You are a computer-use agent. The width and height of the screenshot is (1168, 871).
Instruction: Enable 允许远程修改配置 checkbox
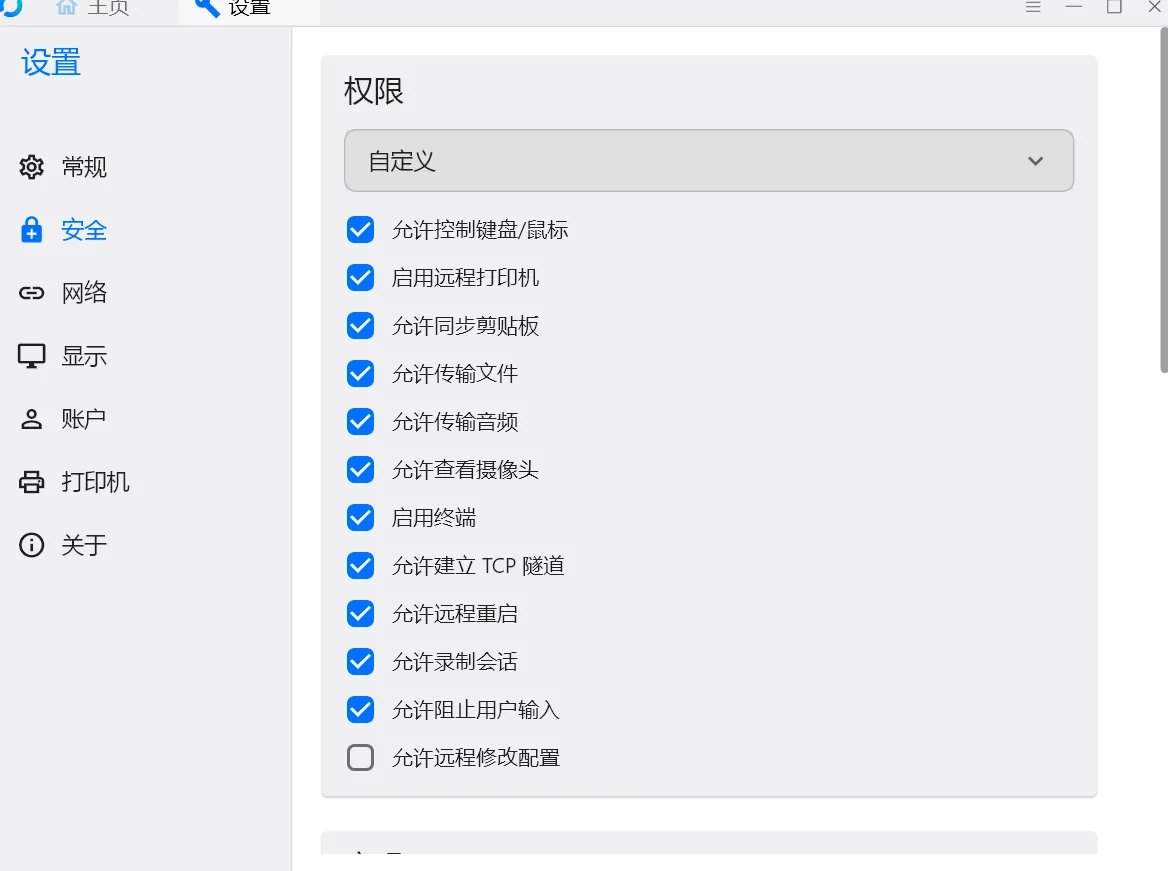coord(361,758)
